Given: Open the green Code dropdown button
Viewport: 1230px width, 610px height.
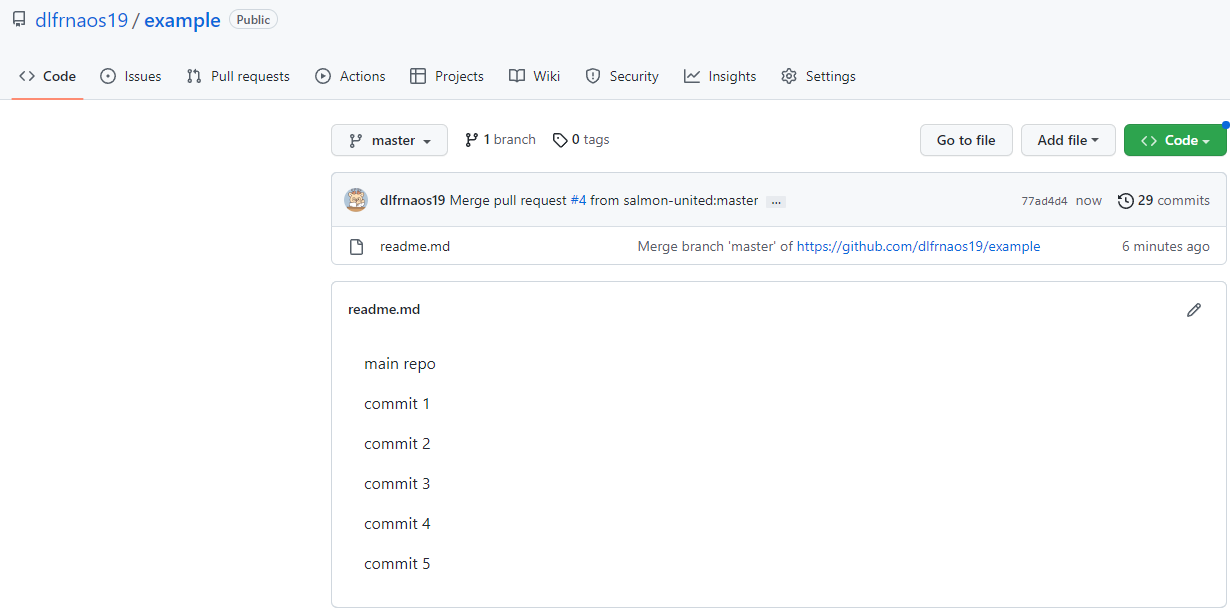Looking at the screenshot, I should click(1175, 140).
